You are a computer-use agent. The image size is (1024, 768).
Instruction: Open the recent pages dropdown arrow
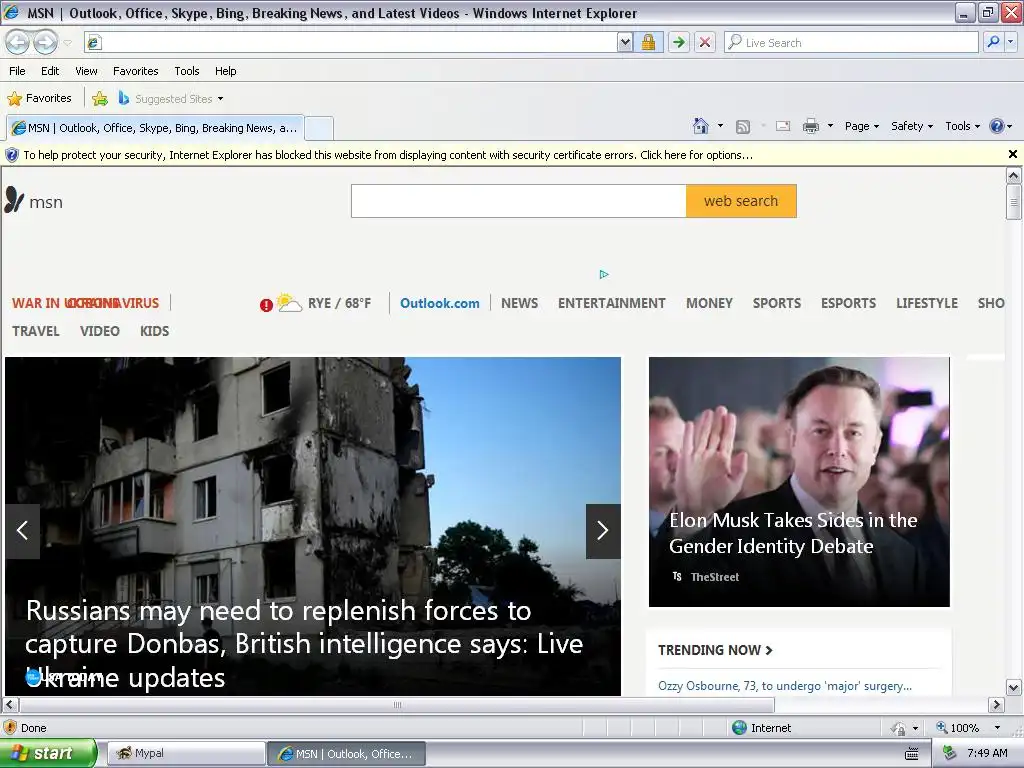tap(67, 43)
